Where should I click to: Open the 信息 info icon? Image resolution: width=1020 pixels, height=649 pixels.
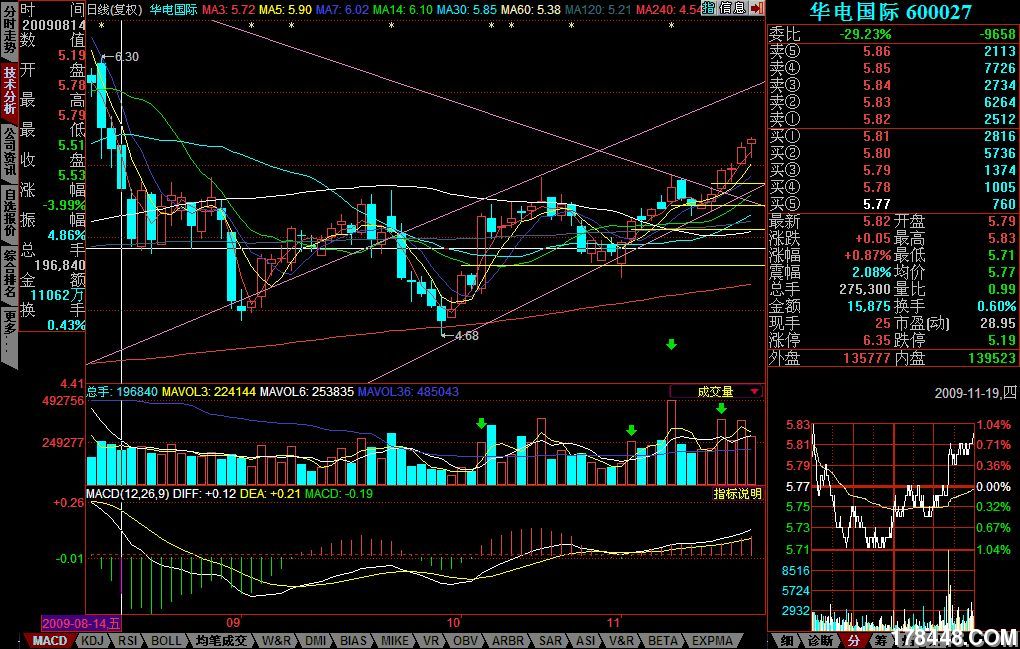(730, 8)
